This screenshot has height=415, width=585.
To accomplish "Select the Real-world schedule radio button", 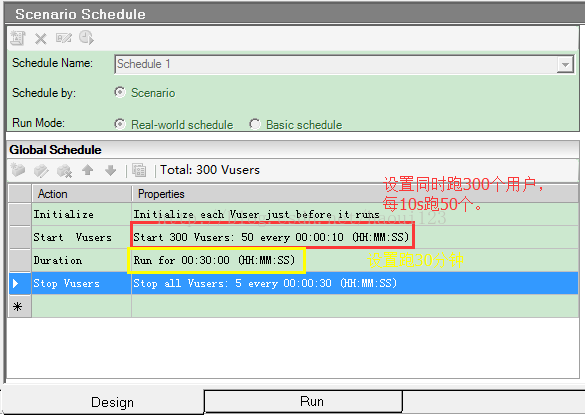I will (x=120, y=124).
